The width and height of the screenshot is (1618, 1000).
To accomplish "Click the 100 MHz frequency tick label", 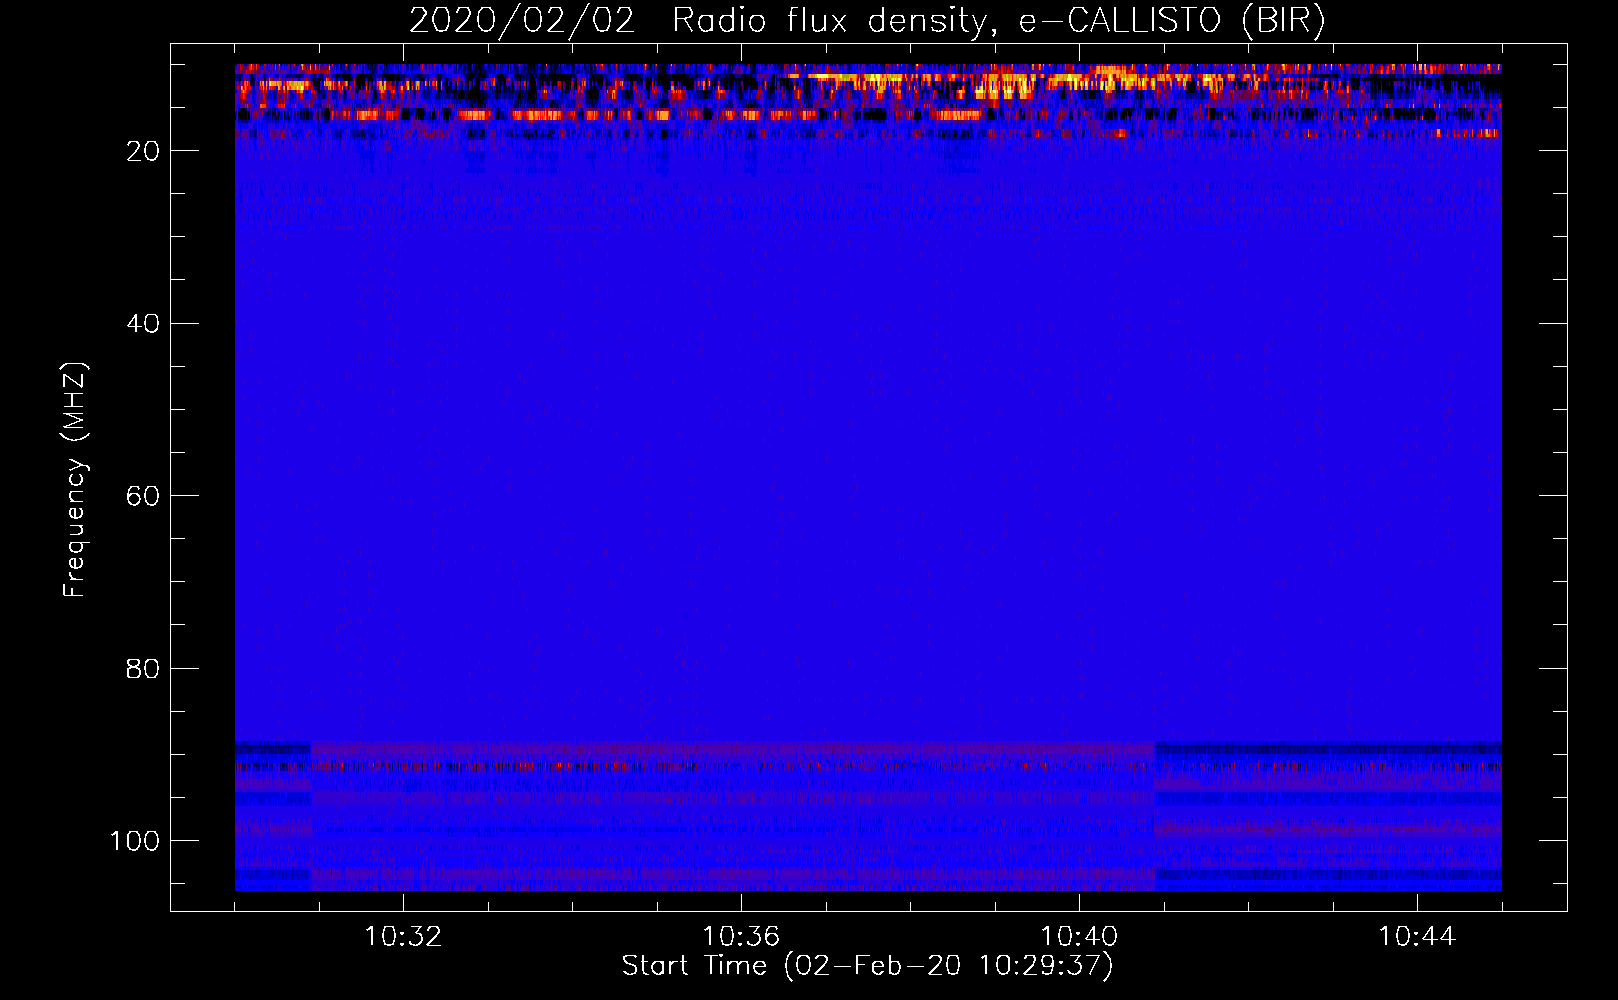I will (x=135, y=841).
